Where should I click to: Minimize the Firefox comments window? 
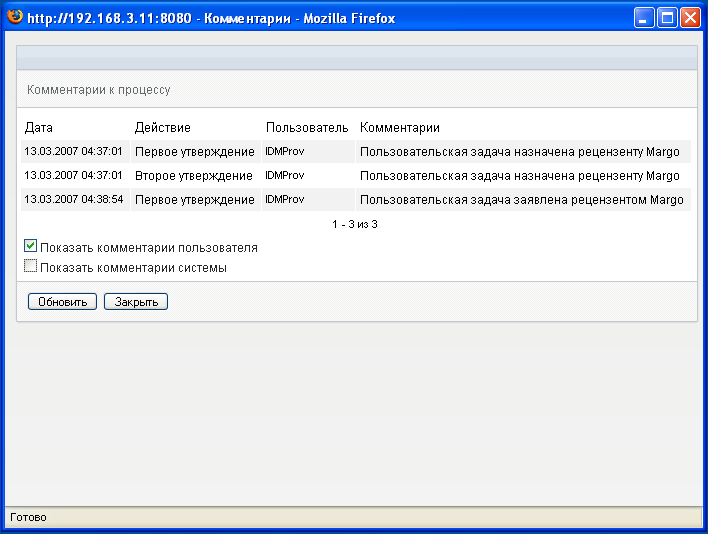pyautogui.click(x=644, y=18)
